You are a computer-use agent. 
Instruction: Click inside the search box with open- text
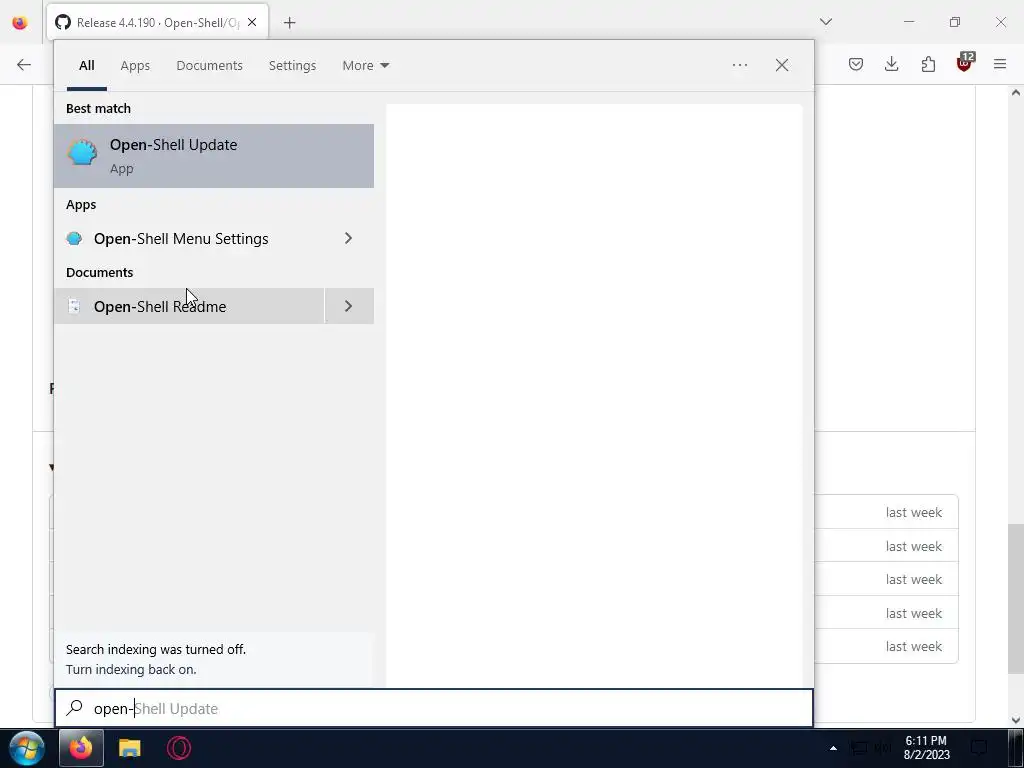click(434, 708)
